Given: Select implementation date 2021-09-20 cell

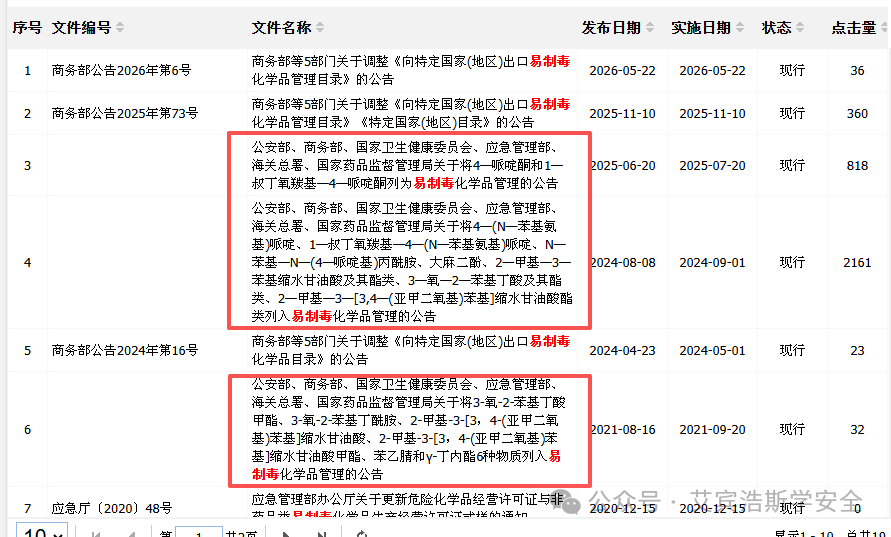Looking at the screenshot, I should tap(712, 429).
